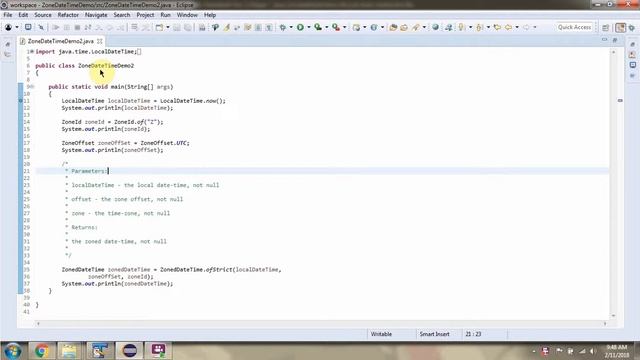Minimize the editor area
Screen dimensions: 640x360
tap(604, 40)
